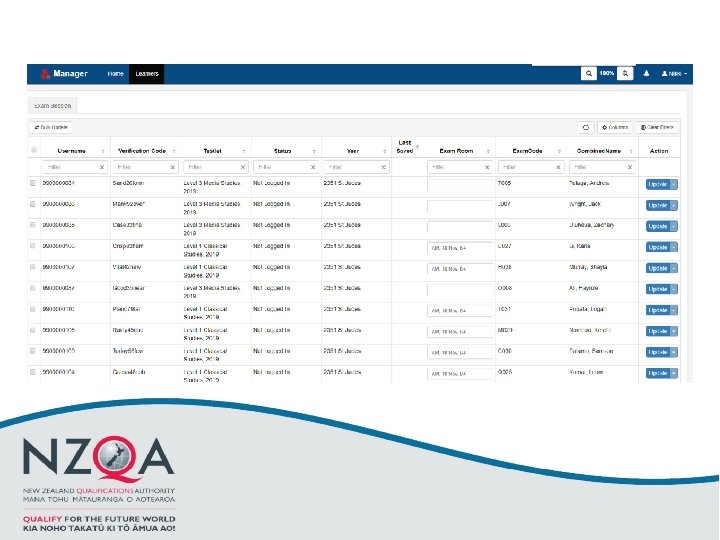Screen dimensions: 720x540
Task: Clear the Username filter with X
Action: tap(102, 167)
